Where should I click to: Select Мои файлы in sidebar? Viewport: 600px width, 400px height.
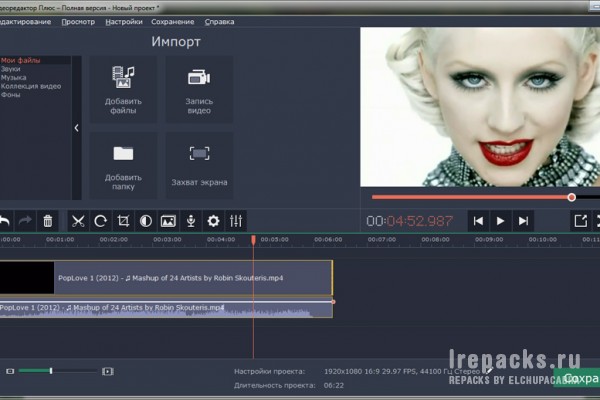20,60
